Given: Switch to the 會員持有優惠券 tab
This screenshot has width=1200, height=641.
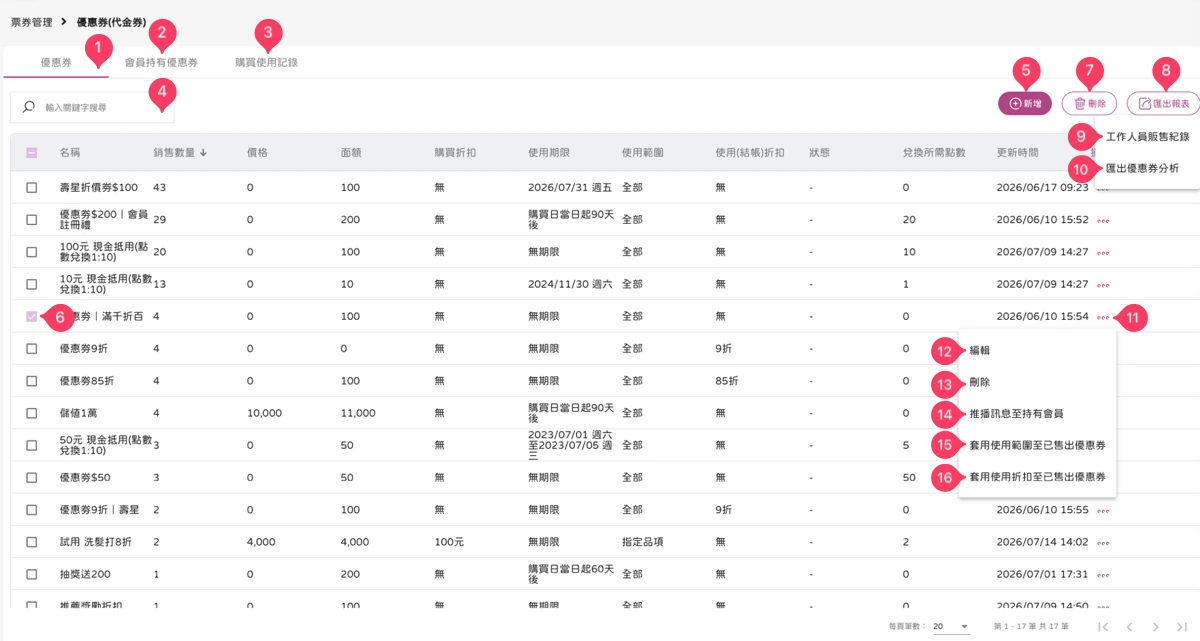Looking at the screenshot, I should [161, 62].
